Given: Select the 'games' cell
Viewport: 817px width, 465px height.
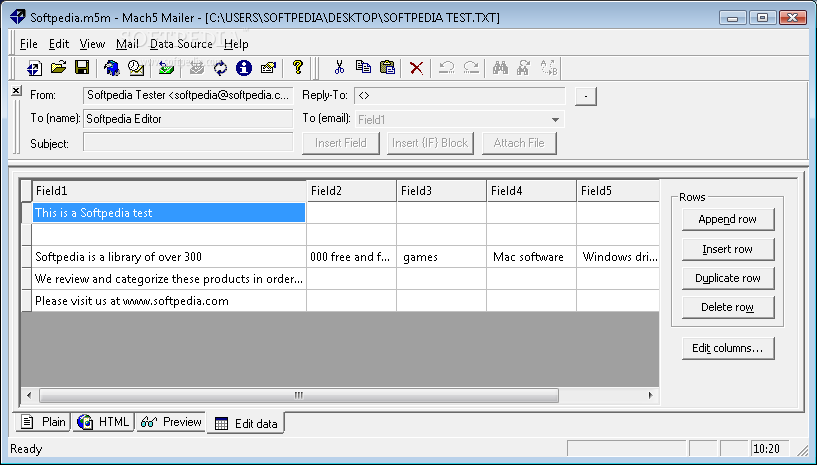Looking at the screenshot, I should (x=442, y=257).
